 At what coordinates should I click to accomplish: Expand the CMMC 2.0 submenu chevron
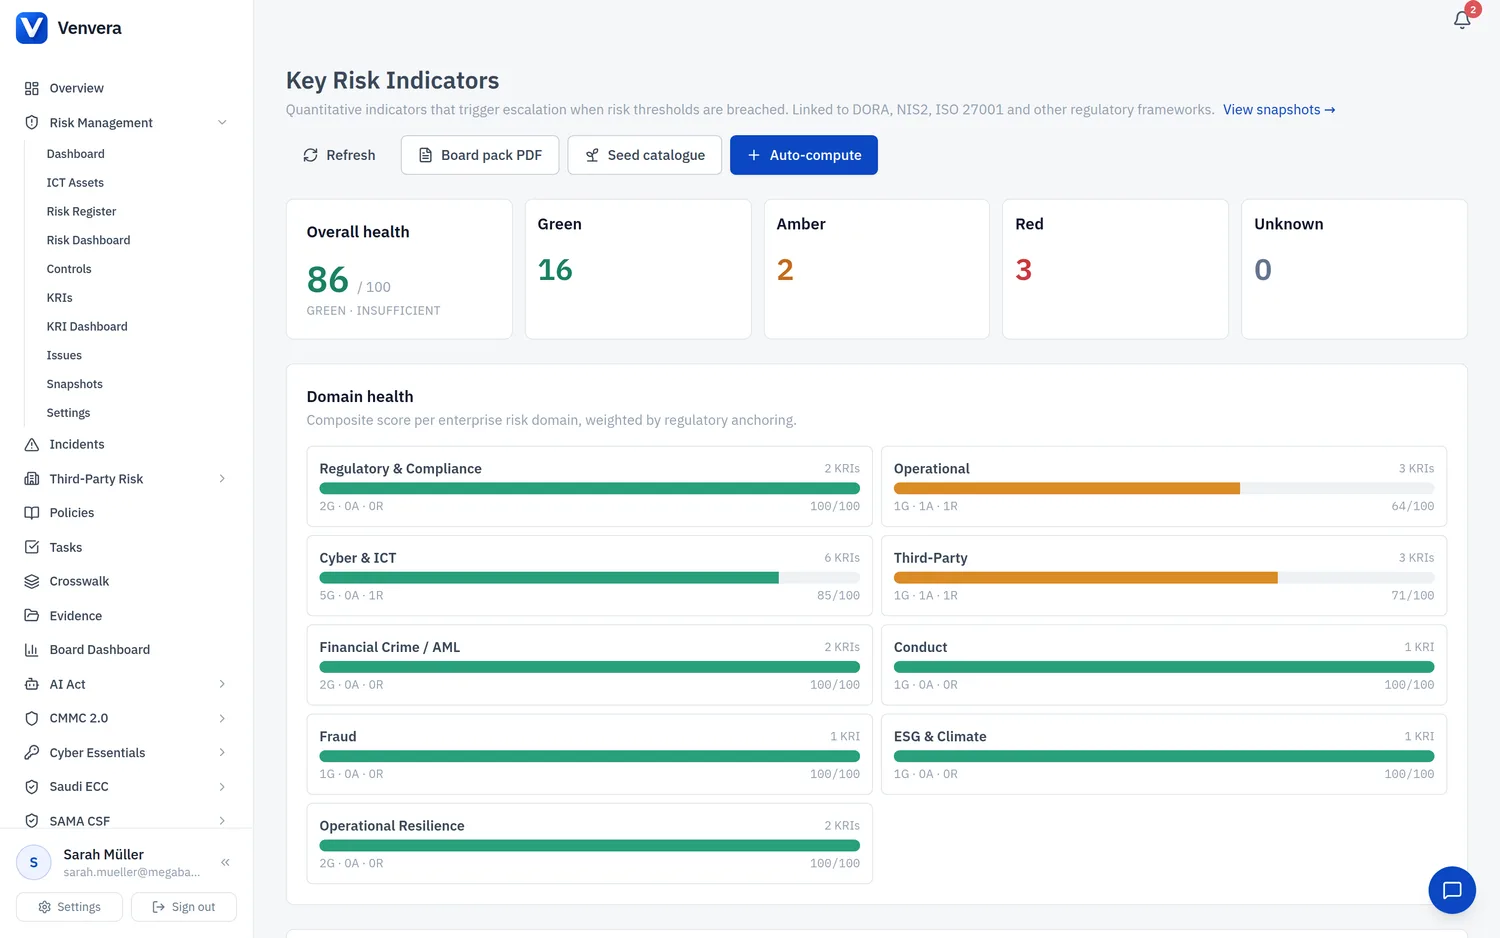pyautogui.click(x=222, y=718)
